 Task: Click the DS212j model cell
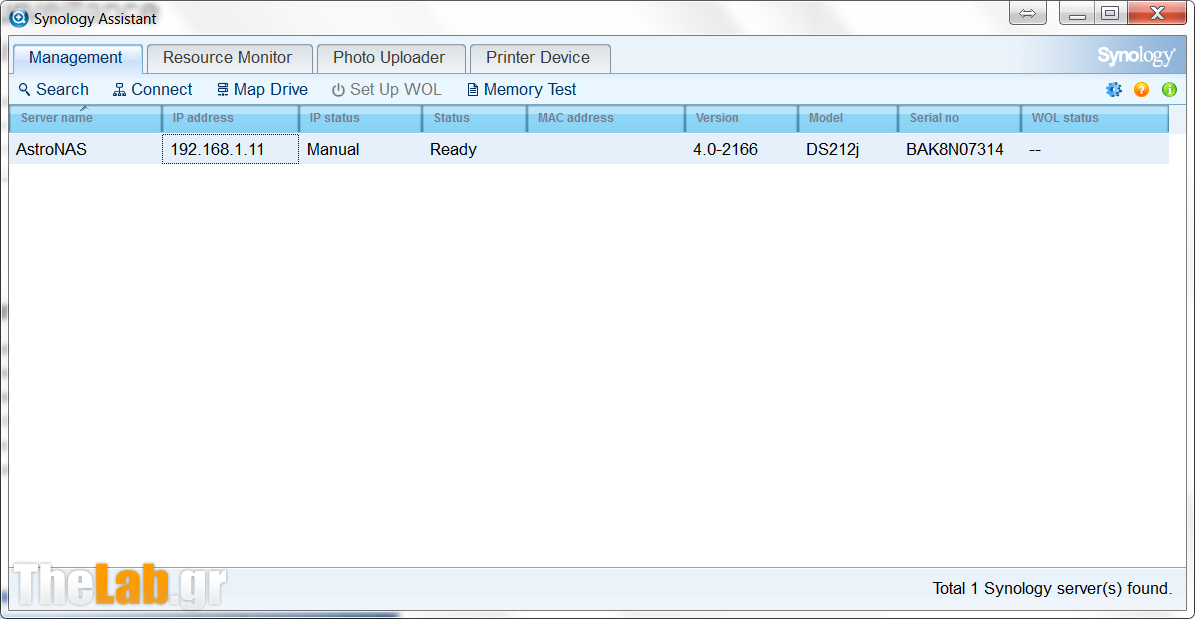tap(847, 149)
